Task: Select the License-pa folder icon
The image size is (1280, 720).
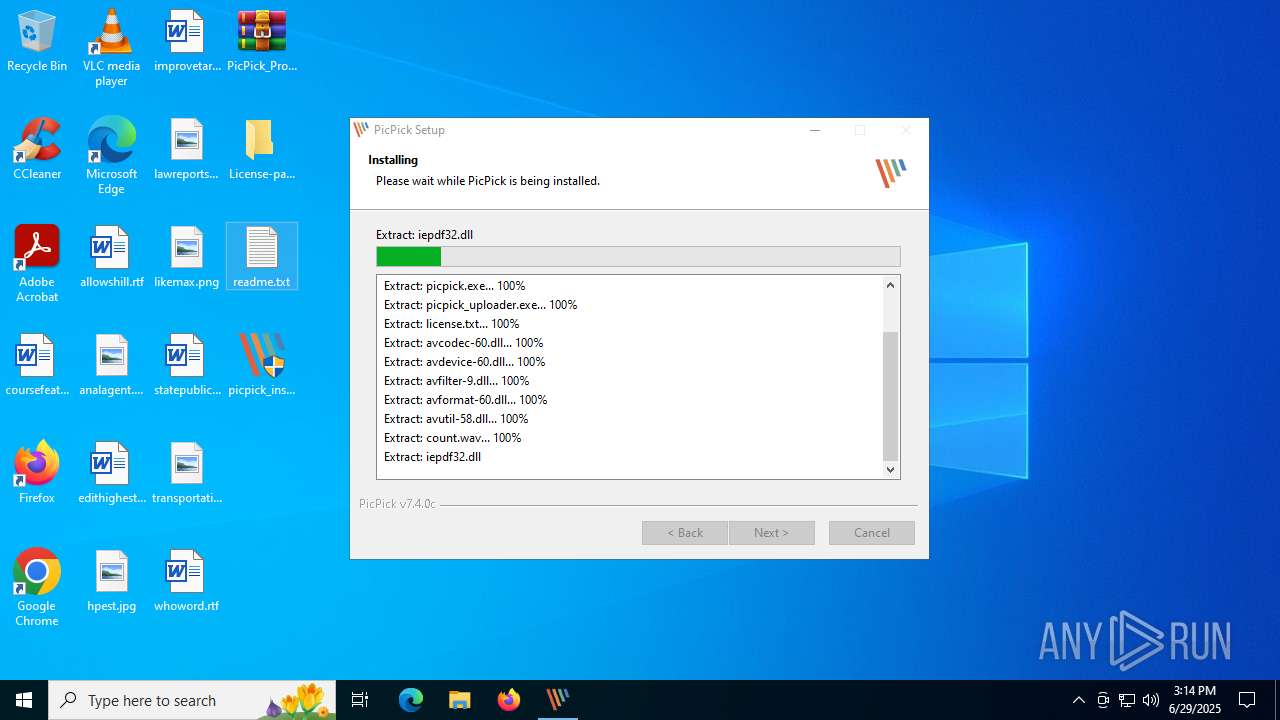Action: (262, 150)
